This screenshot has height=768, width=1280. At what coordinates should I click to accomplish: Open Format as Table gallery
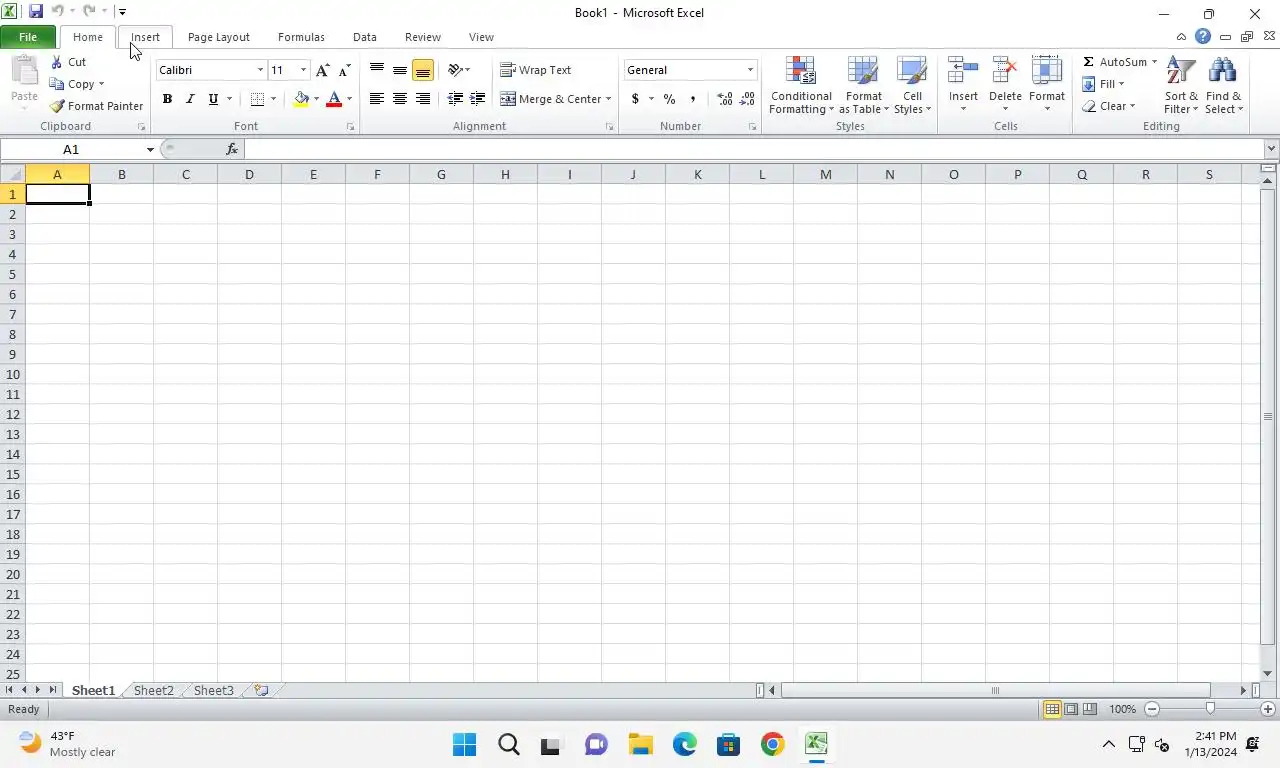(x=863, y=86)
